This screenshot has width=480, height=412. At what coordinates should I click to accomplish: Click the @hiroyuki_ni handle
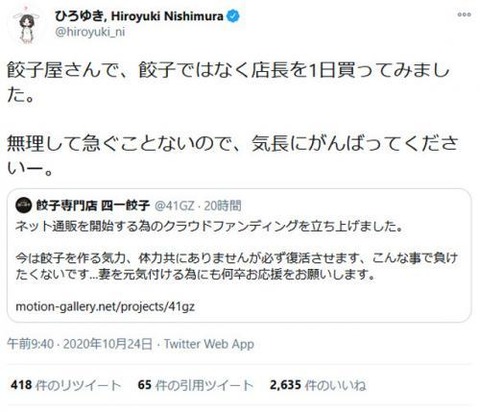coord(90,32)
